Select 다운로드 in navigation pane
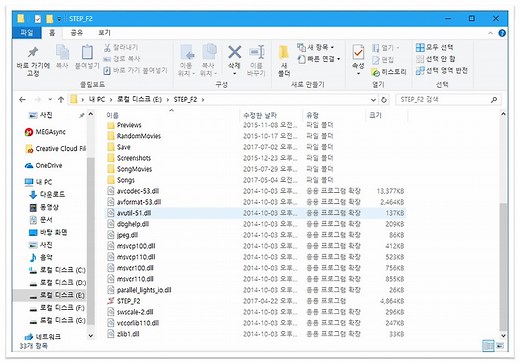The height and width of the screenshot is (363, 520). pos(47,194)
